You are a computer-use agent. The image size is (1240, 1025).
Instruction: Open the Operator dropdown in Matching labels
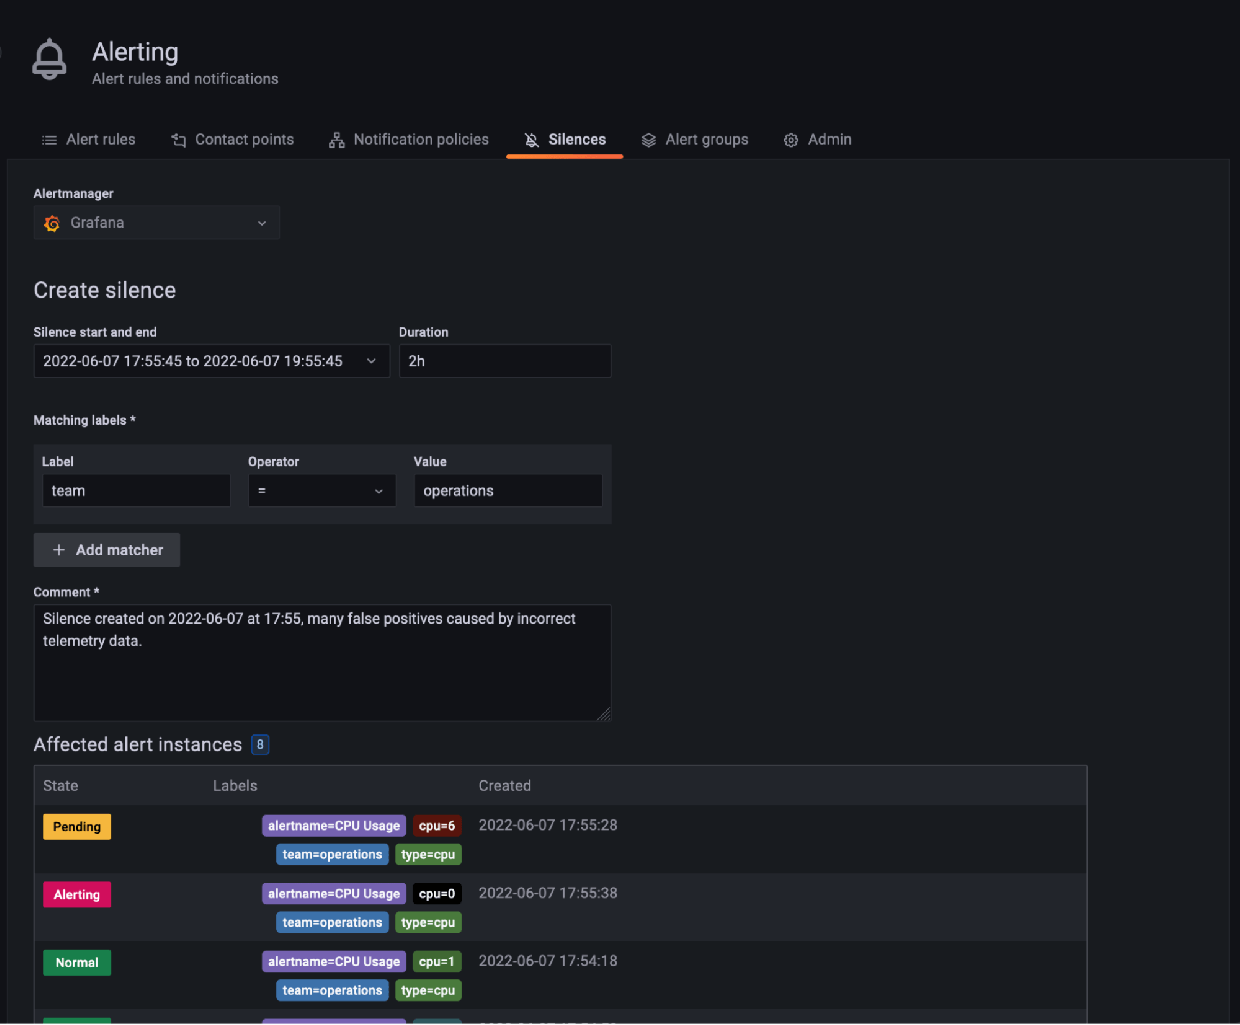pos(378,490)
